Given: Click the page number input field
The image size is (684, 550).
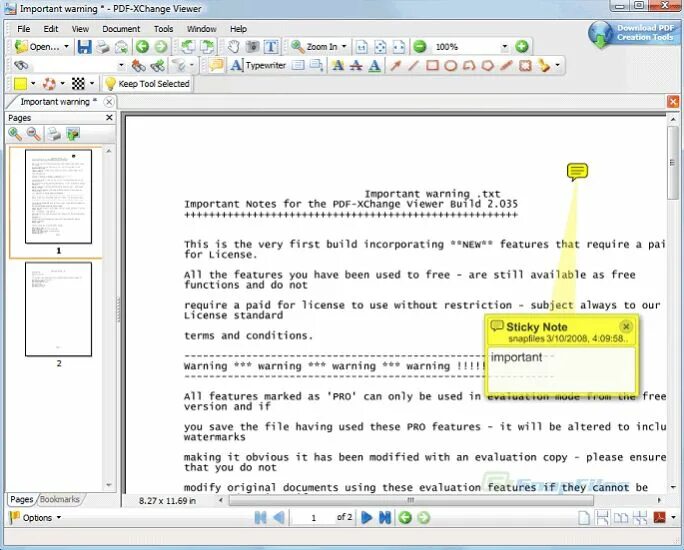Looking at the screenshot, I should pyautogui.click(x=313, y=518).
